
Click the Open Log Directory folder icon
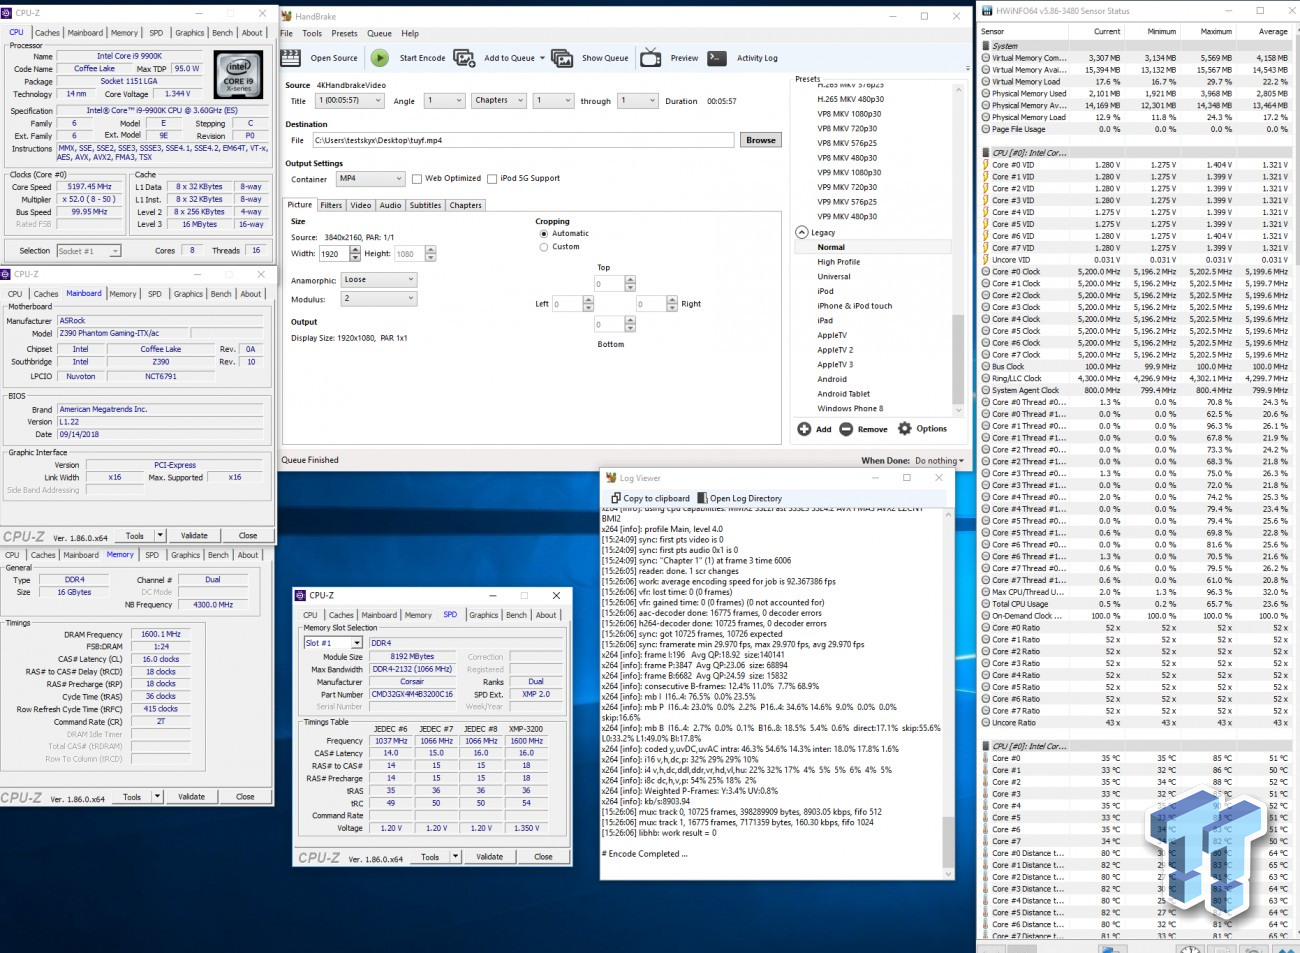click(x=703, y=498)
